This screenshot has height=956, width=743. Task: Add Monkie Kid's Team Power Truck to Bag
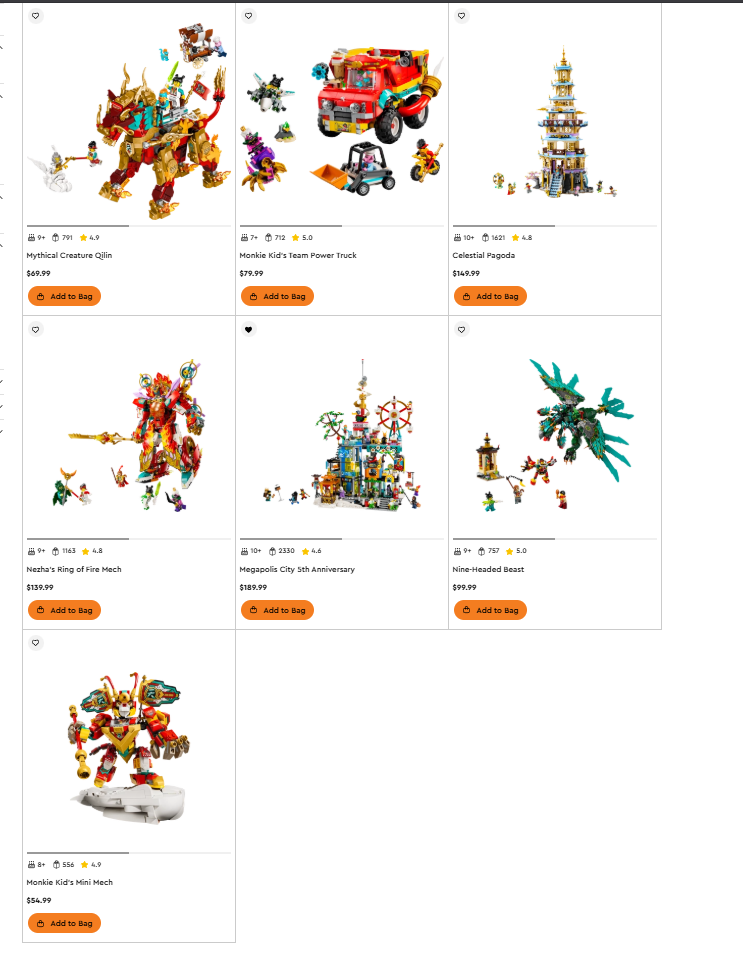[277, 296]
